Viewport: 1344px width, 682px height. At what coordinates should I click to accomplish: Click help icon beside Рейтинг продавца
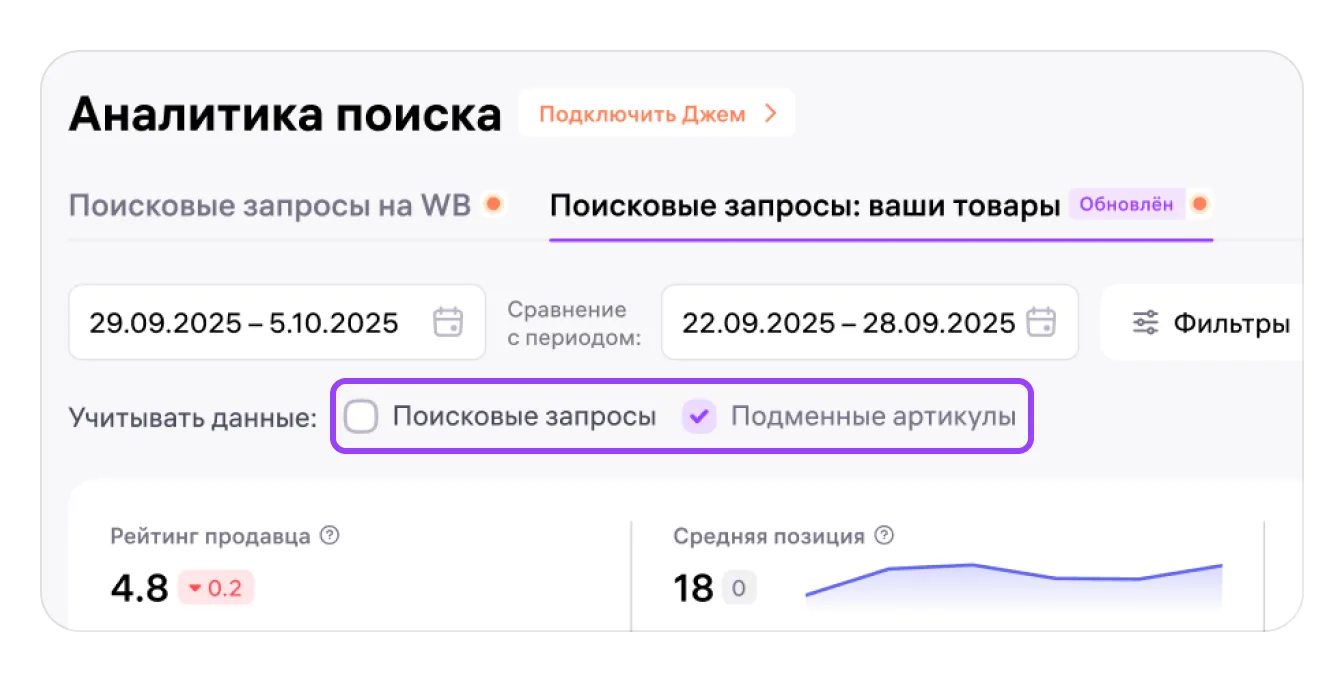[x=330, y=536]
